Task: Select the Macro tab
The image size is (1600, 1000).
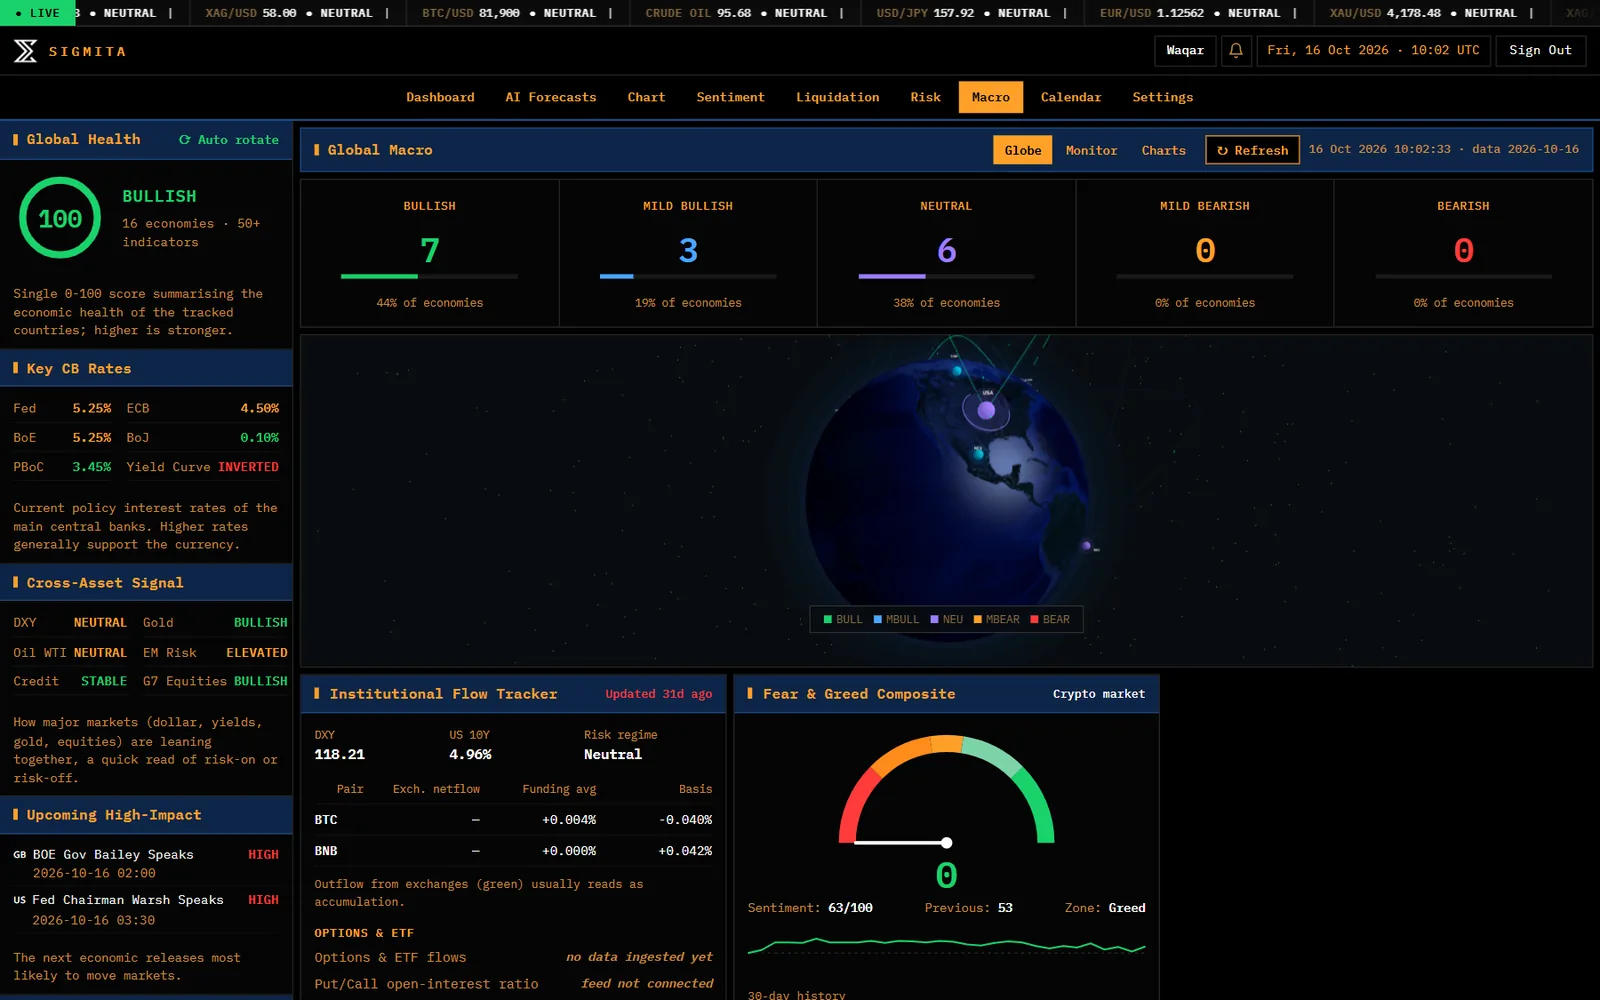Action: pos(990,97)
